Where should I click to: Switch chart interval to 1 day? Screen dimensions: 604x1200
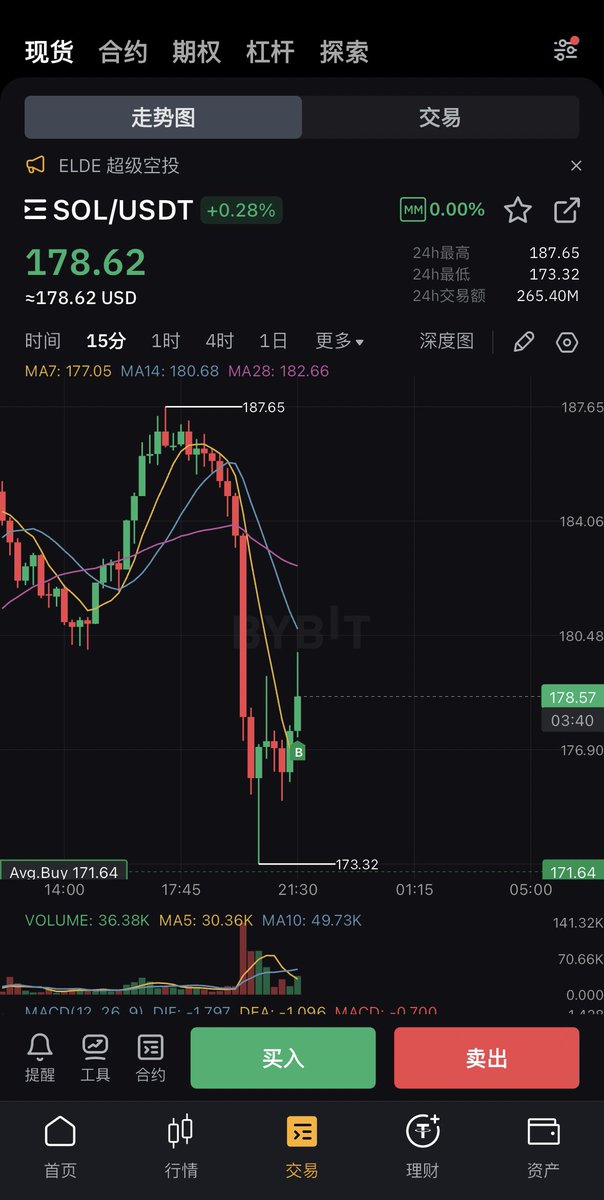pyautogui.click(x=273, y=341)
